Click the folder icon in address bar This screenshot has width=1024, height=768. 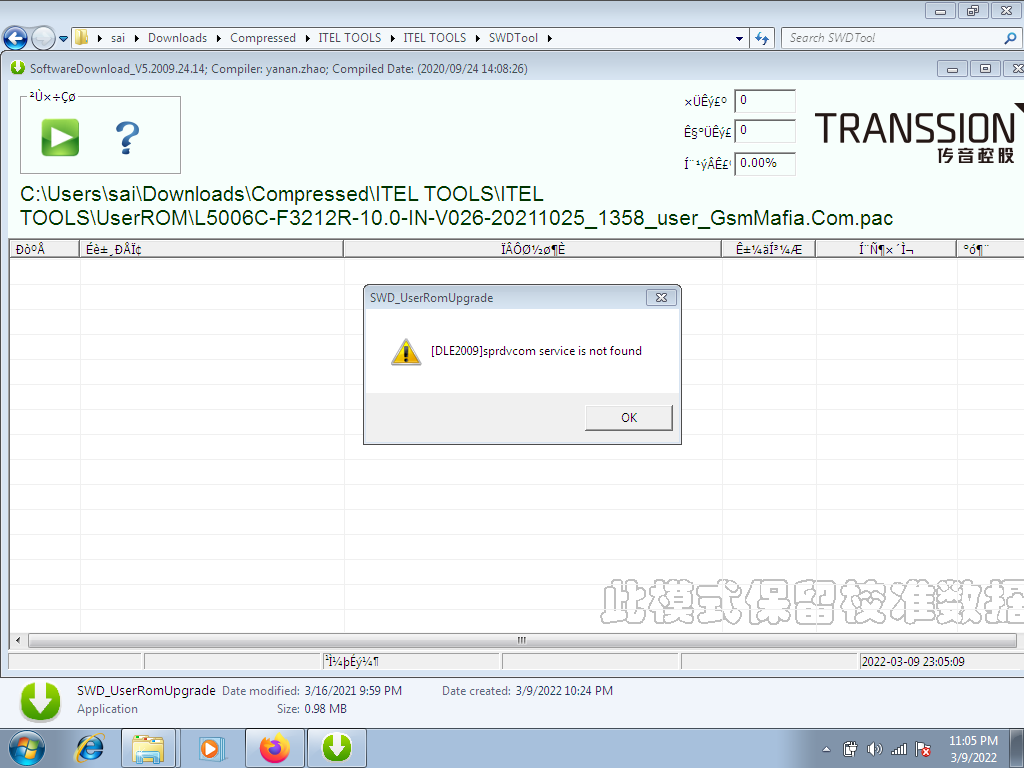[x=81, y=37]
